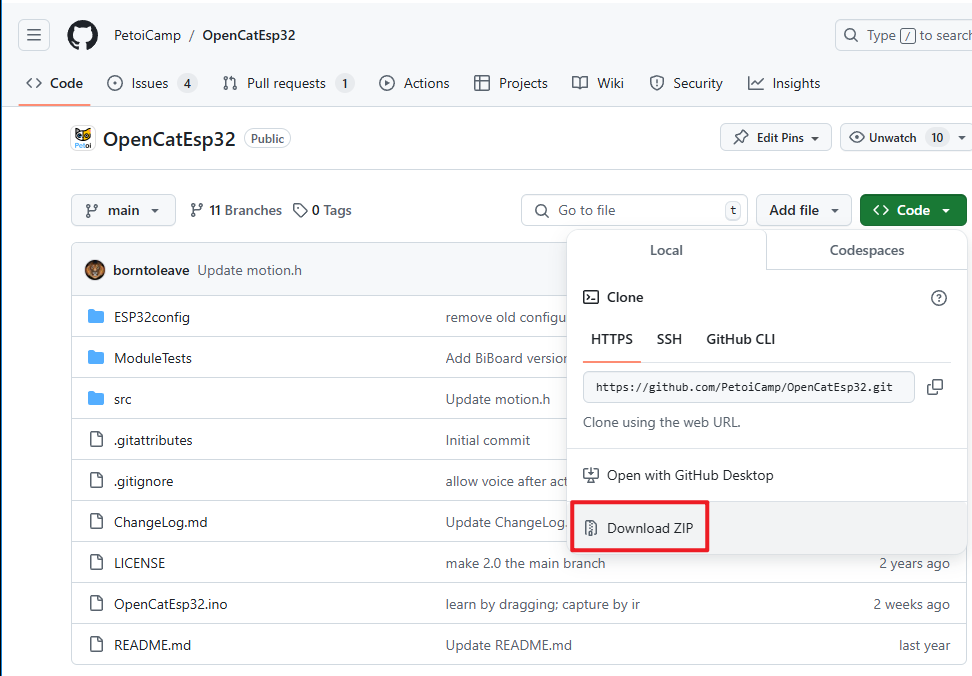The image size is (972, 676).
Task: Switch to the Codespaces tab
Action: [x=867, y=250]
